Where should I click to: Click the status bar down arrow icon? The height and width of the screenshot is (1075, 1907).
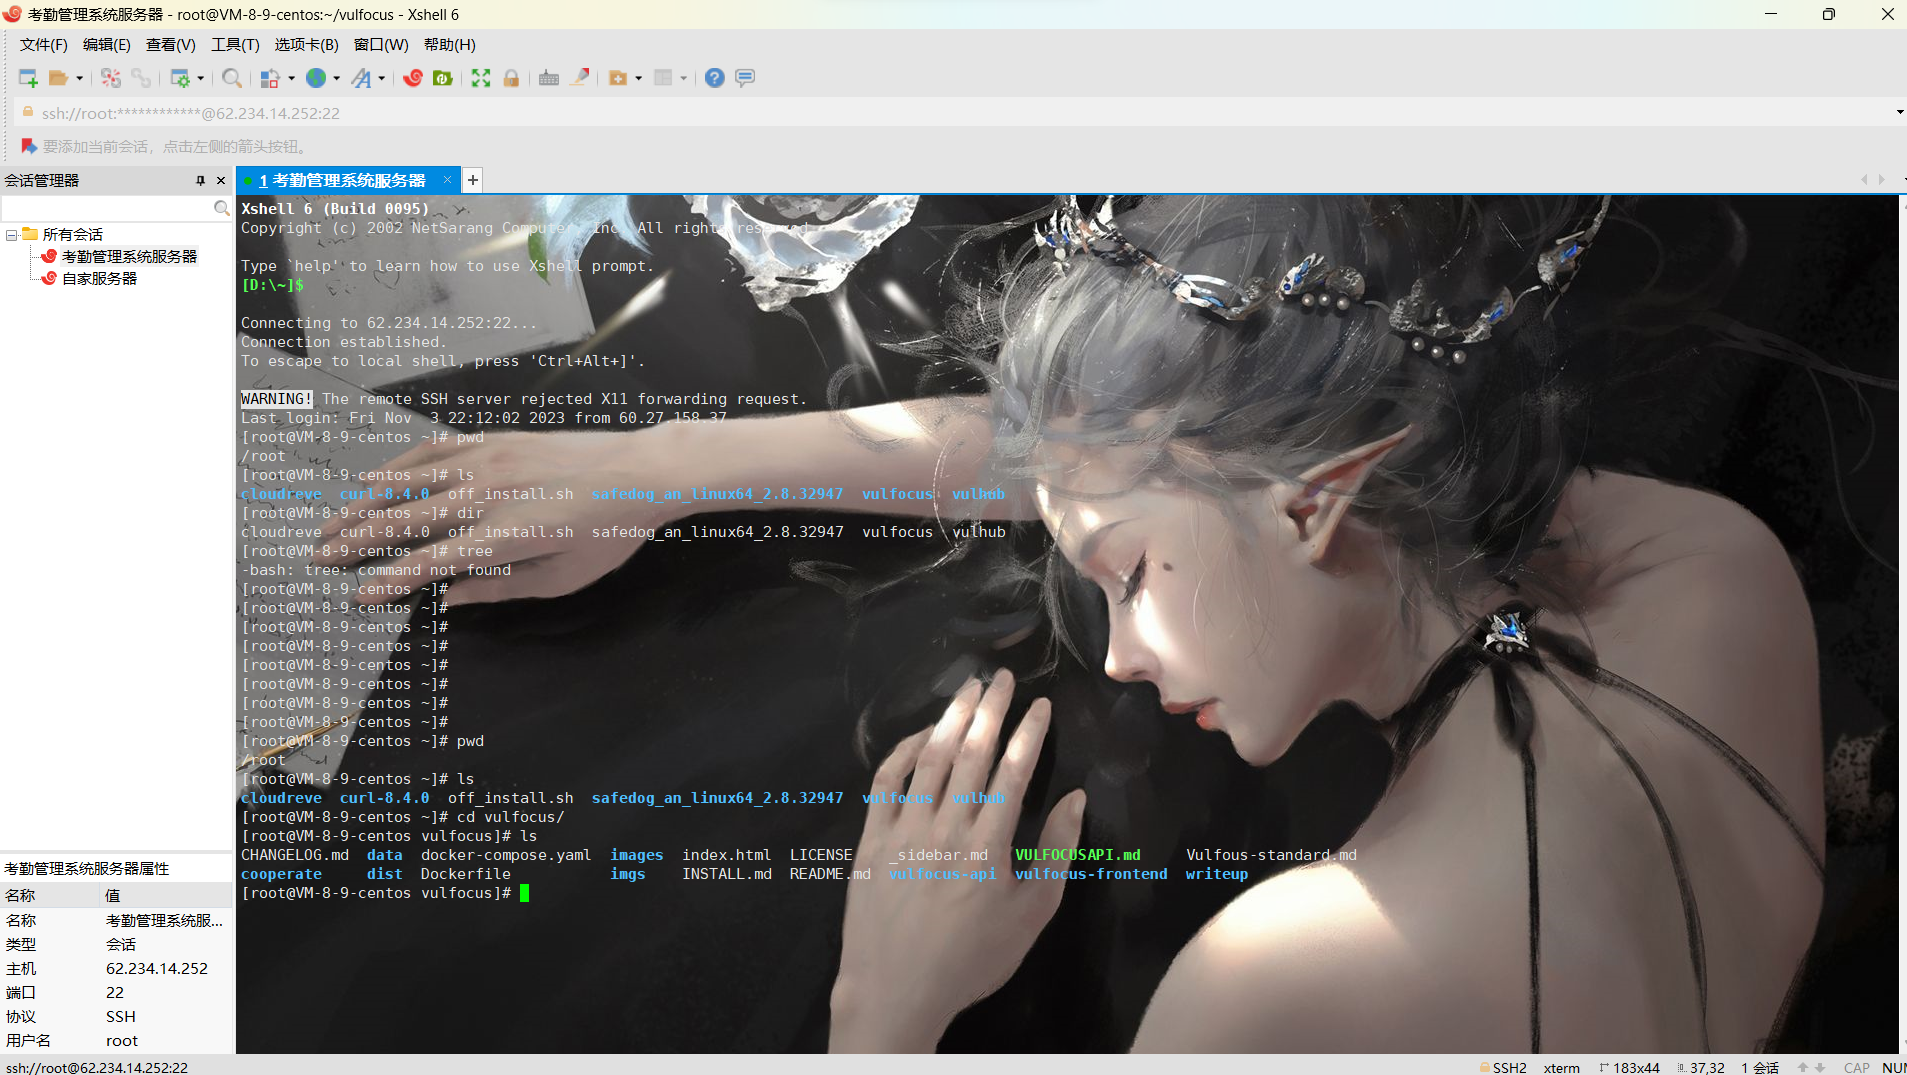click(1820, 1067)
